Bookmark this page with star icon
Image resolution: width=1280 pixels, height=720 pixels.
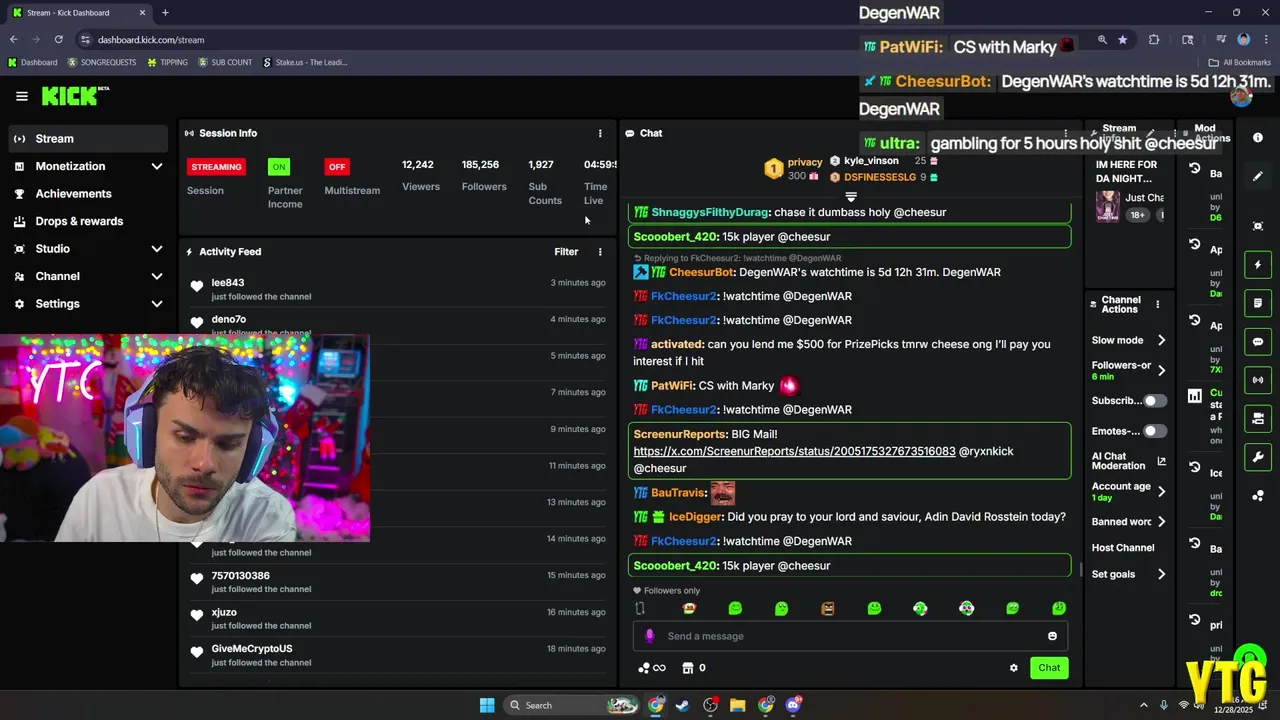[x=1123, y=39]
